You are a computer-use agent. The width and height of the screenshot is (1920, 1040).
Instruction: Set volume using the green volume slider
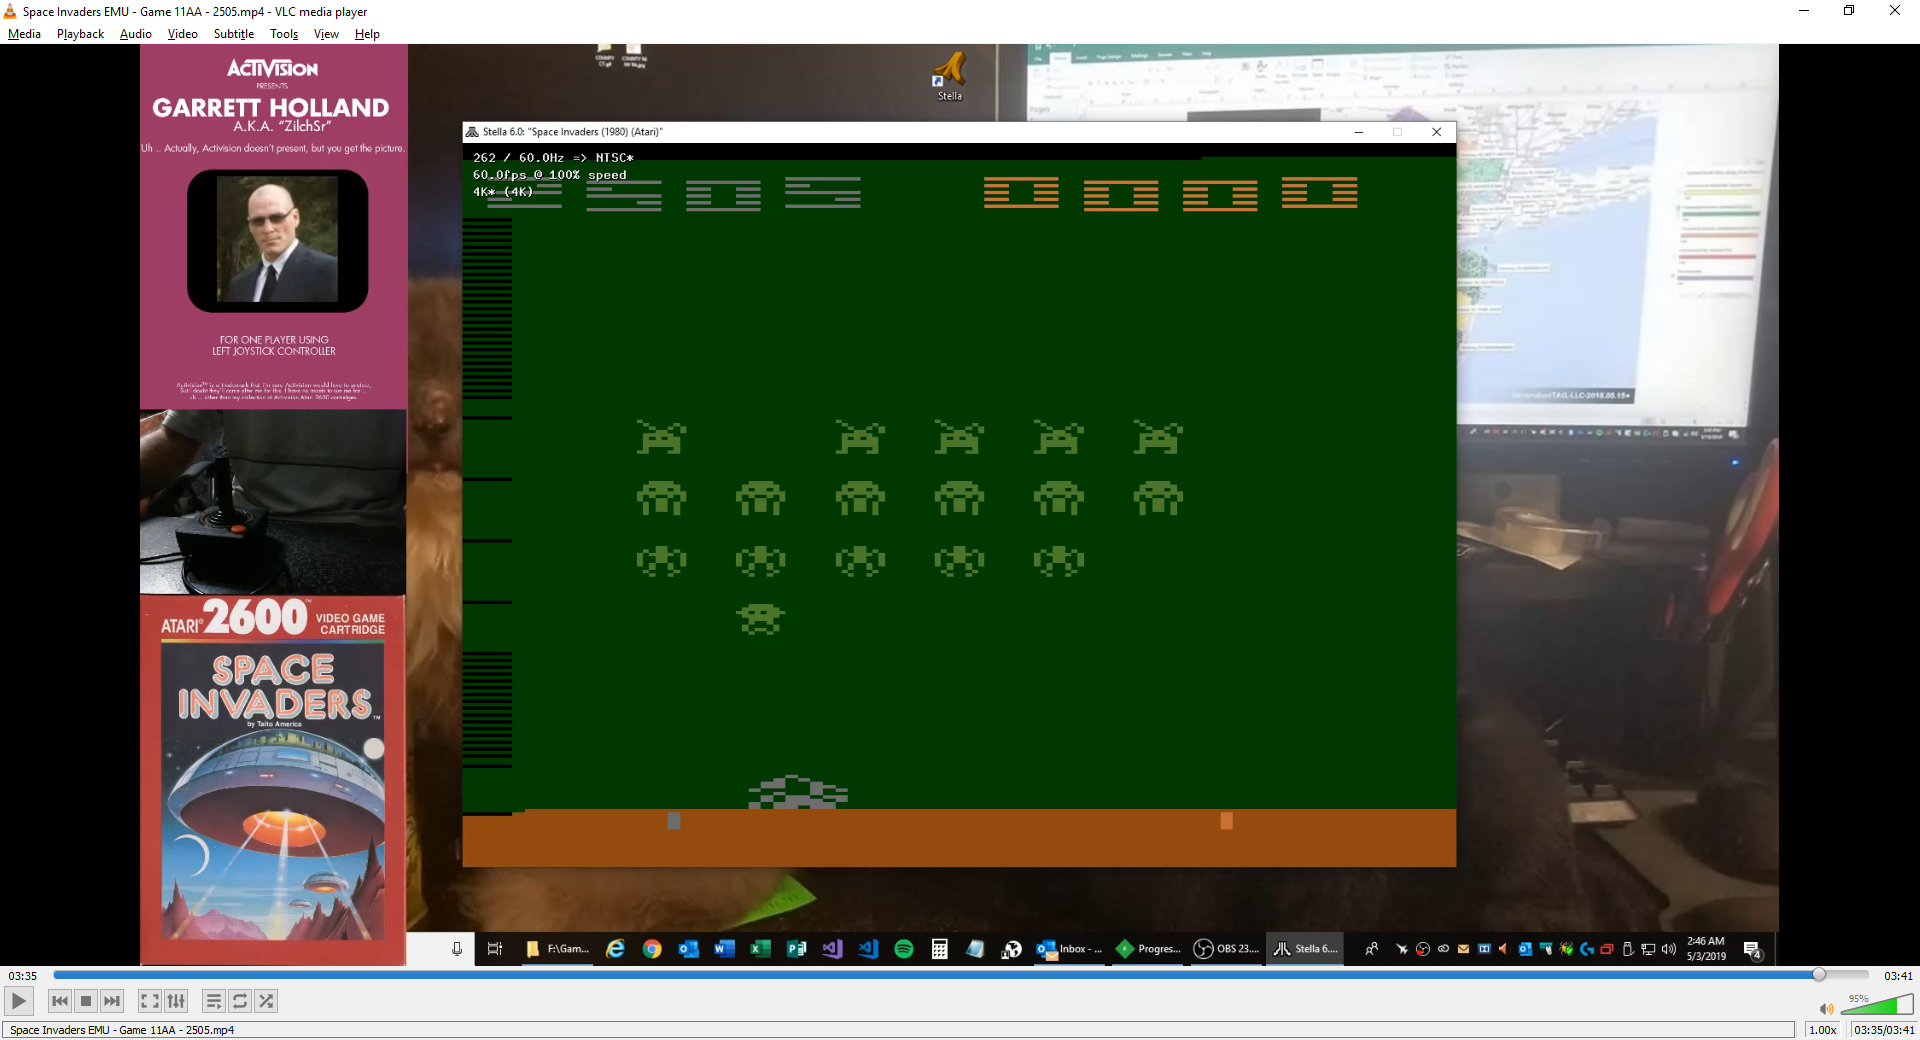click(x=1877, y=1005)
